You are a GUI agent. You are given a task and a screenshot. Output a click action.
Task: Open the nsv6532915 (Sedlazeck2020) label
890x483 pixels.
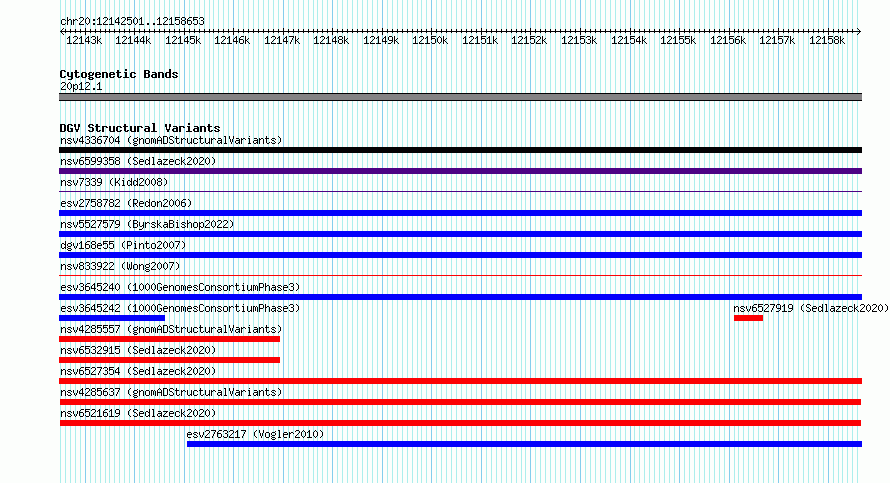[x=138, y=350]
